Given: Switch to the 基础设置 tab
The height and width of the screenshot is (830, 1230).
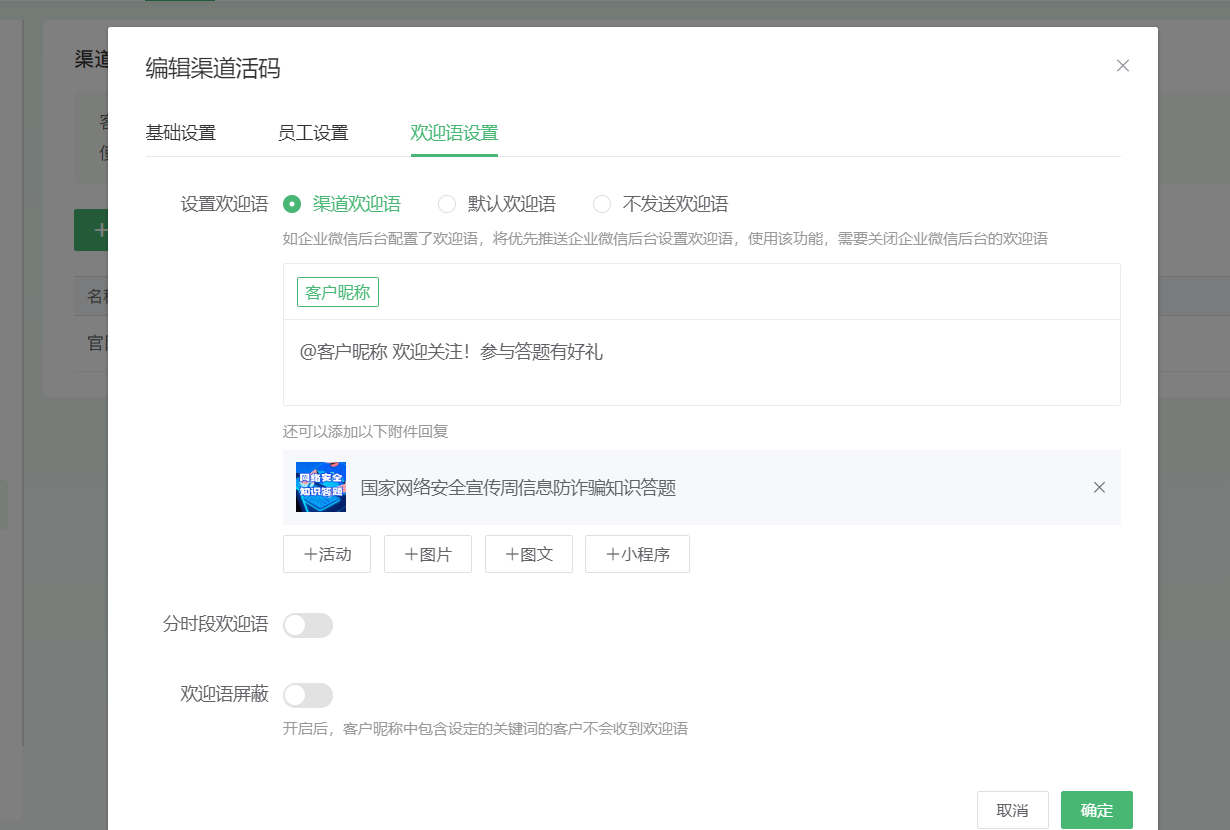Looking at the screenshot, I should pyautogui.click(x=181, y=133).
